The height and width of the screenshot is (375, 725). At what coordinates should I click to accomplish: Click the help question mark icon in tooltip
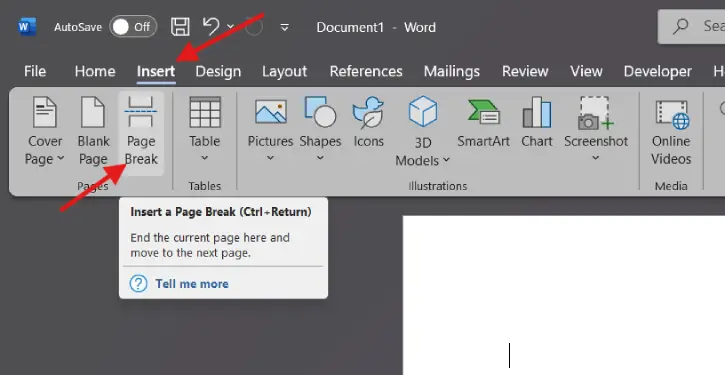pyautogui.click(x=138, y=283)
